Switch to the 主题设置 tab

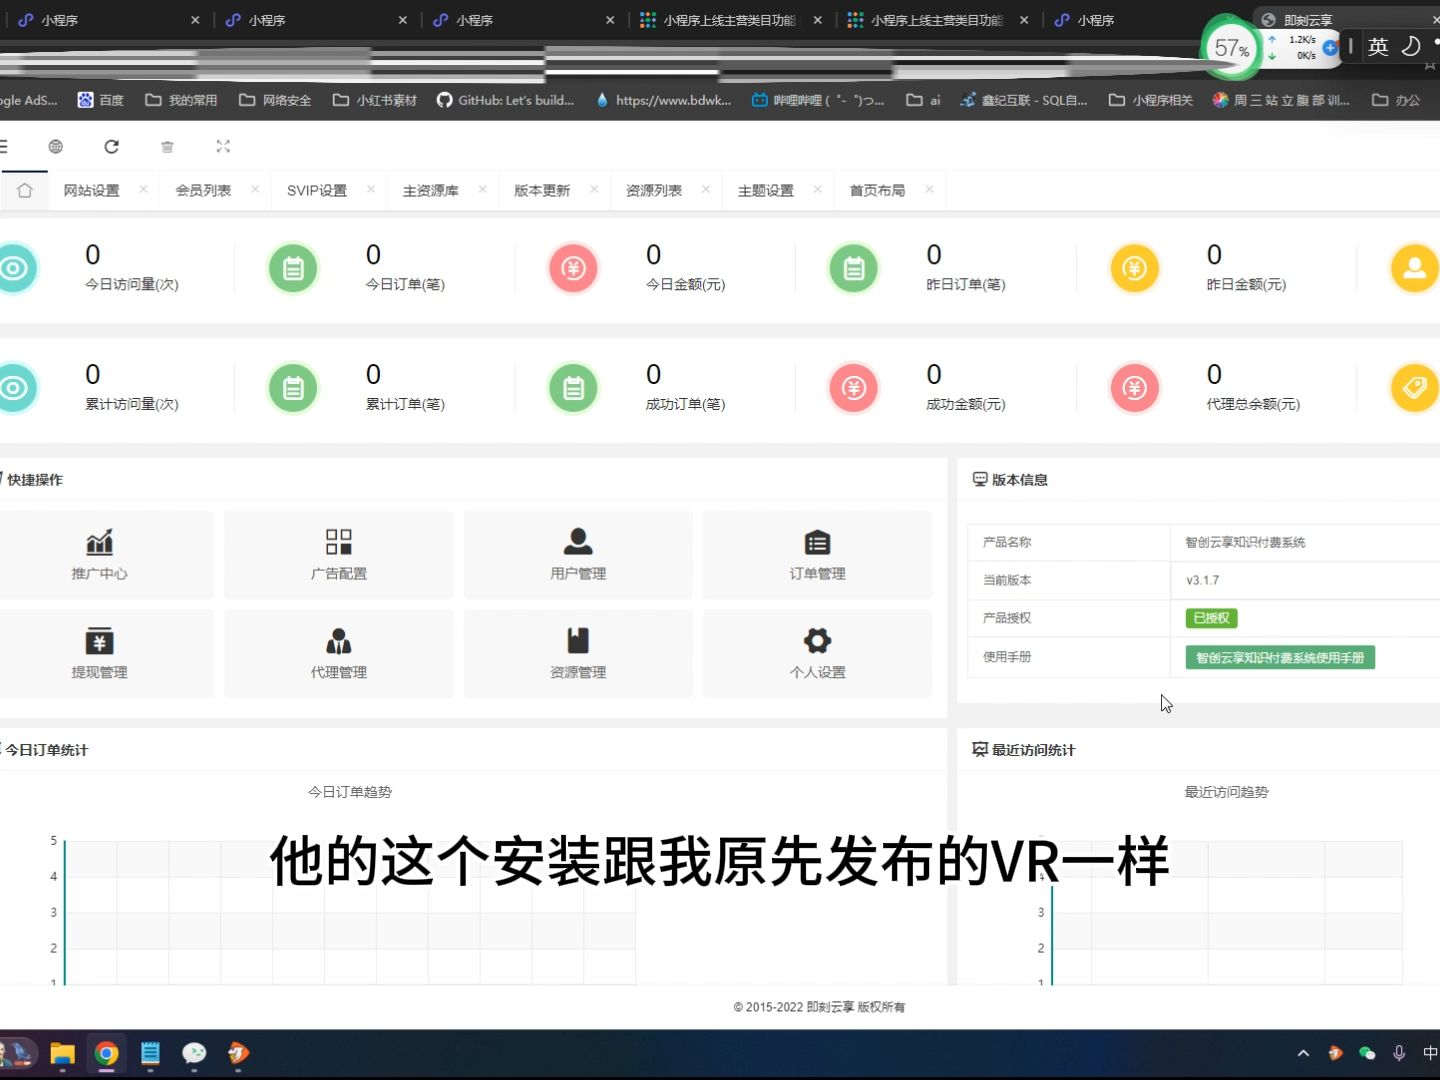[x=766, y=189]
